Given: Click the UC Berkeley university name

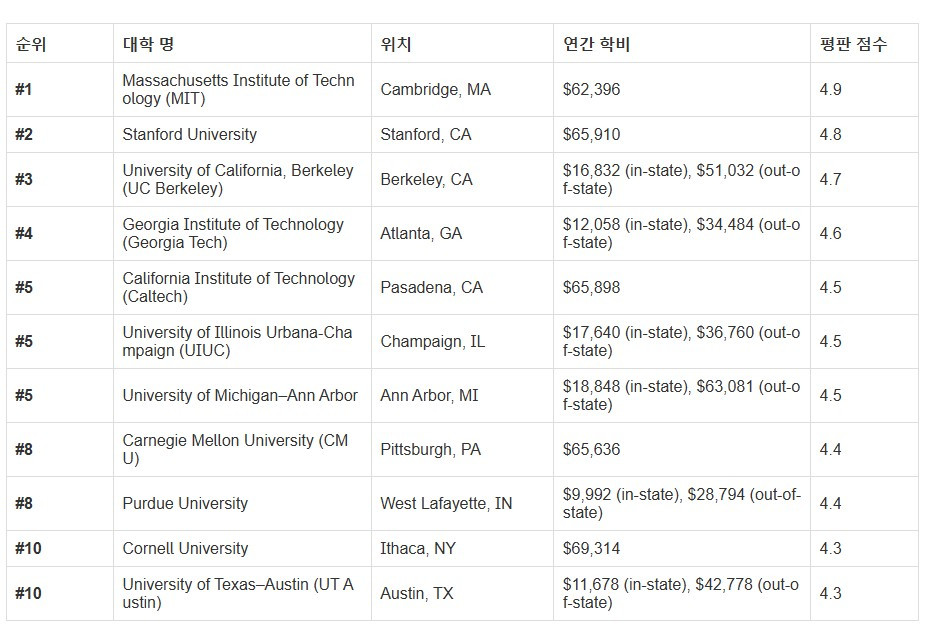Looking at the screenshot, I should coord(238,179).
